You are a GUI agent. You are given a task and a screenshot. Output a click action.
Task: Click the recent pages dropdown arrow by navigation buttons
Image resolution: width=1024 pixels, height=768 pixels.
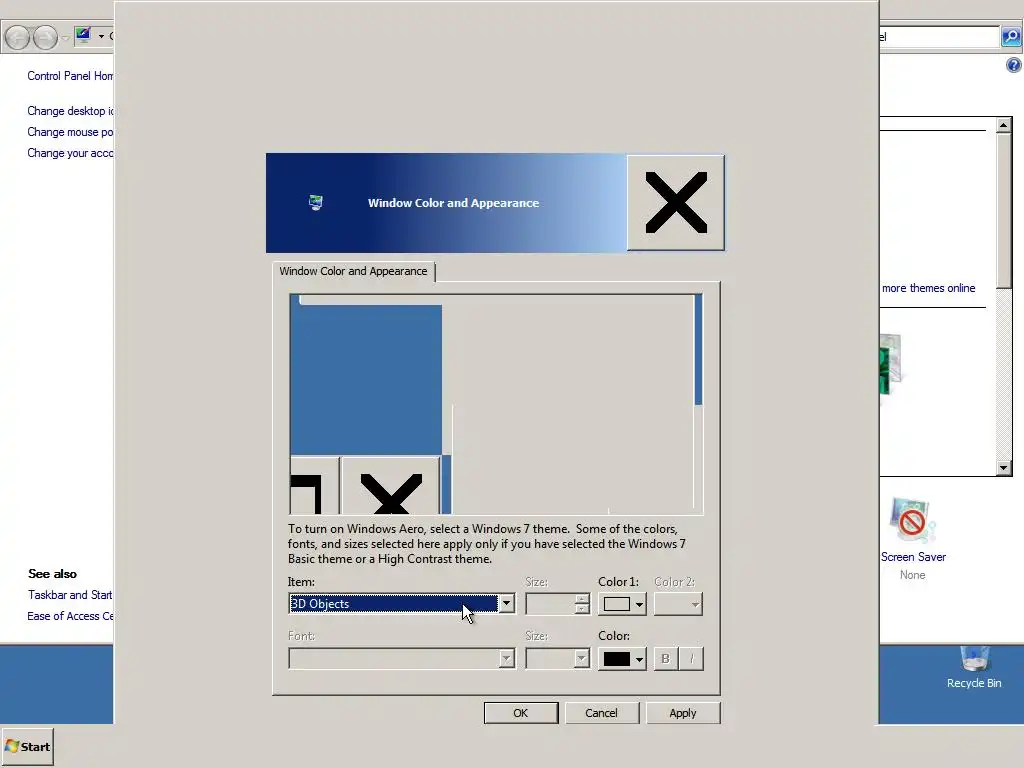(x=66, y=37)
